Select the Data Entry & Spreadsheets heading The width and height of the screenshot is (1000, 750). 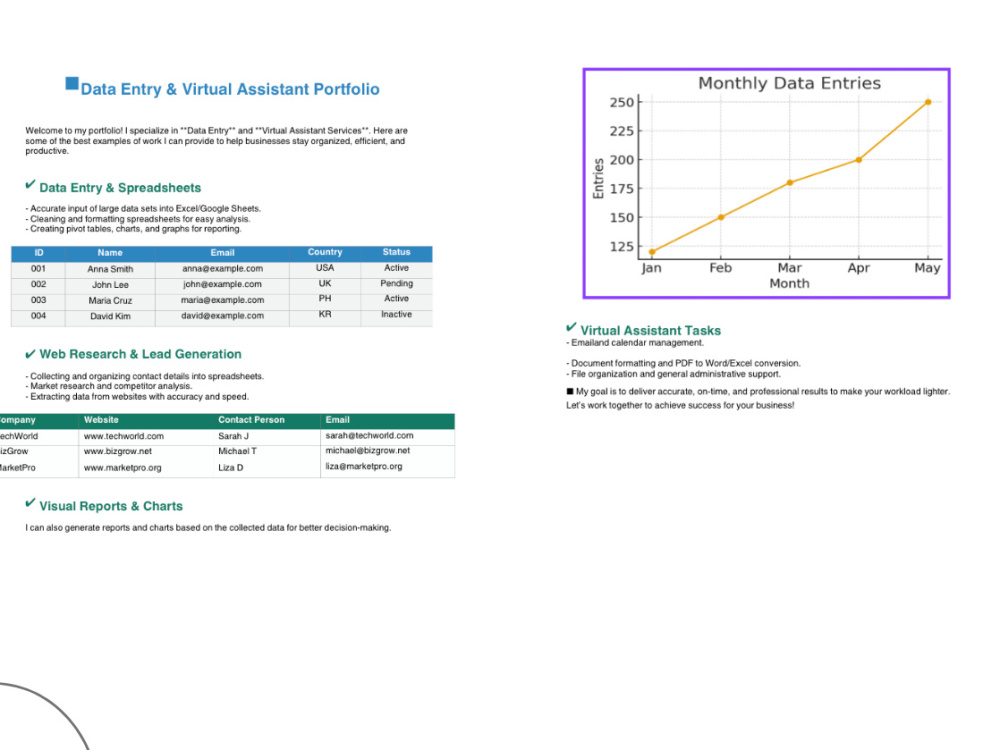point(120,188)
